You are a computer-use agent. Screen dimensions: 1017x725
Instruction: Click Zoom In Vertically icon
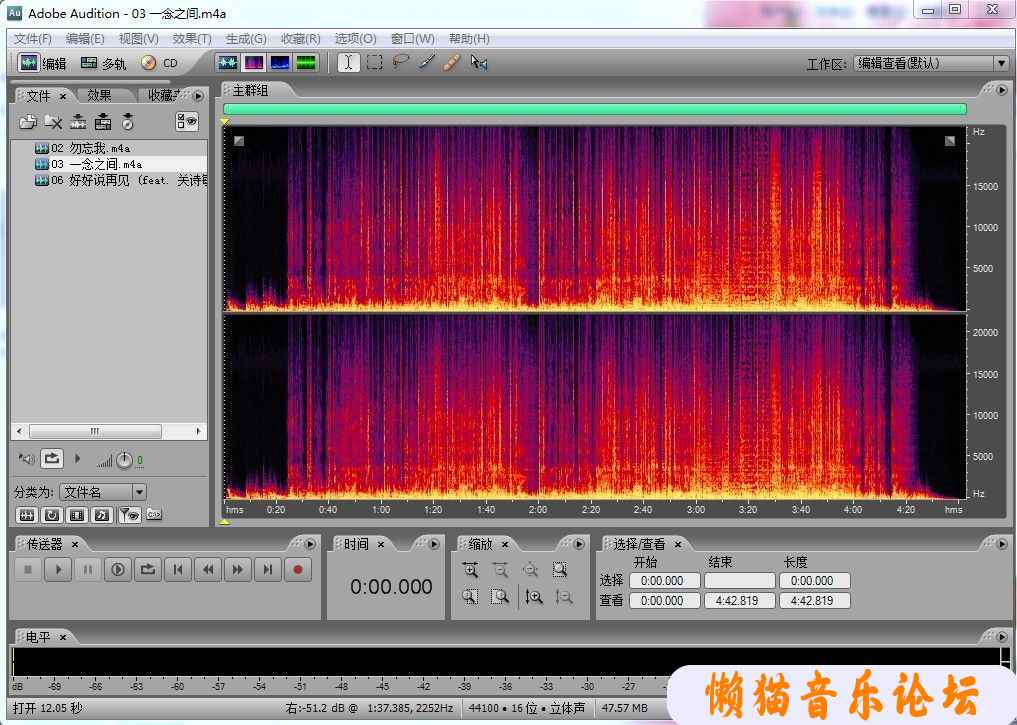coord(534,597)
